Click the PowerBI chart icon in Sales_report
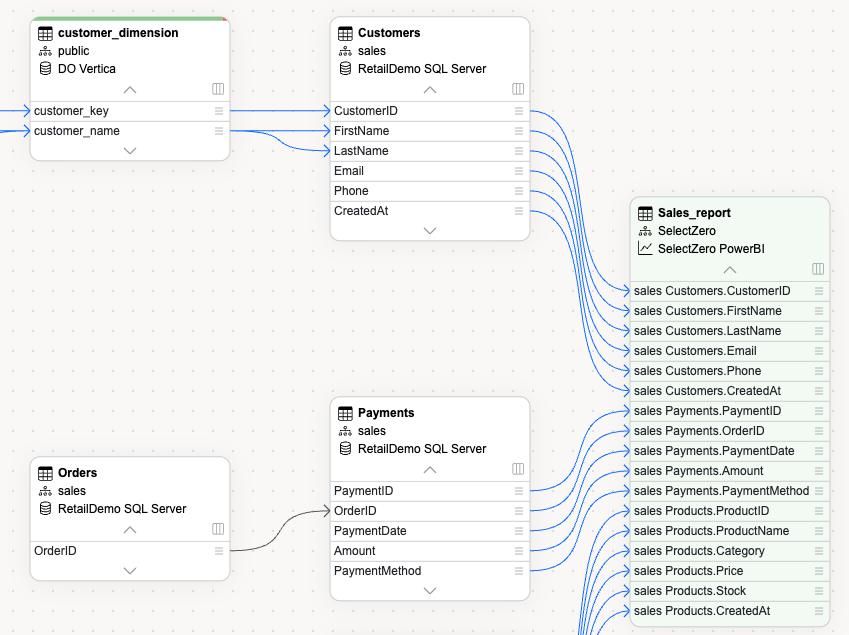The width and height of the screenshot is (849, 635). pos(645,248)
